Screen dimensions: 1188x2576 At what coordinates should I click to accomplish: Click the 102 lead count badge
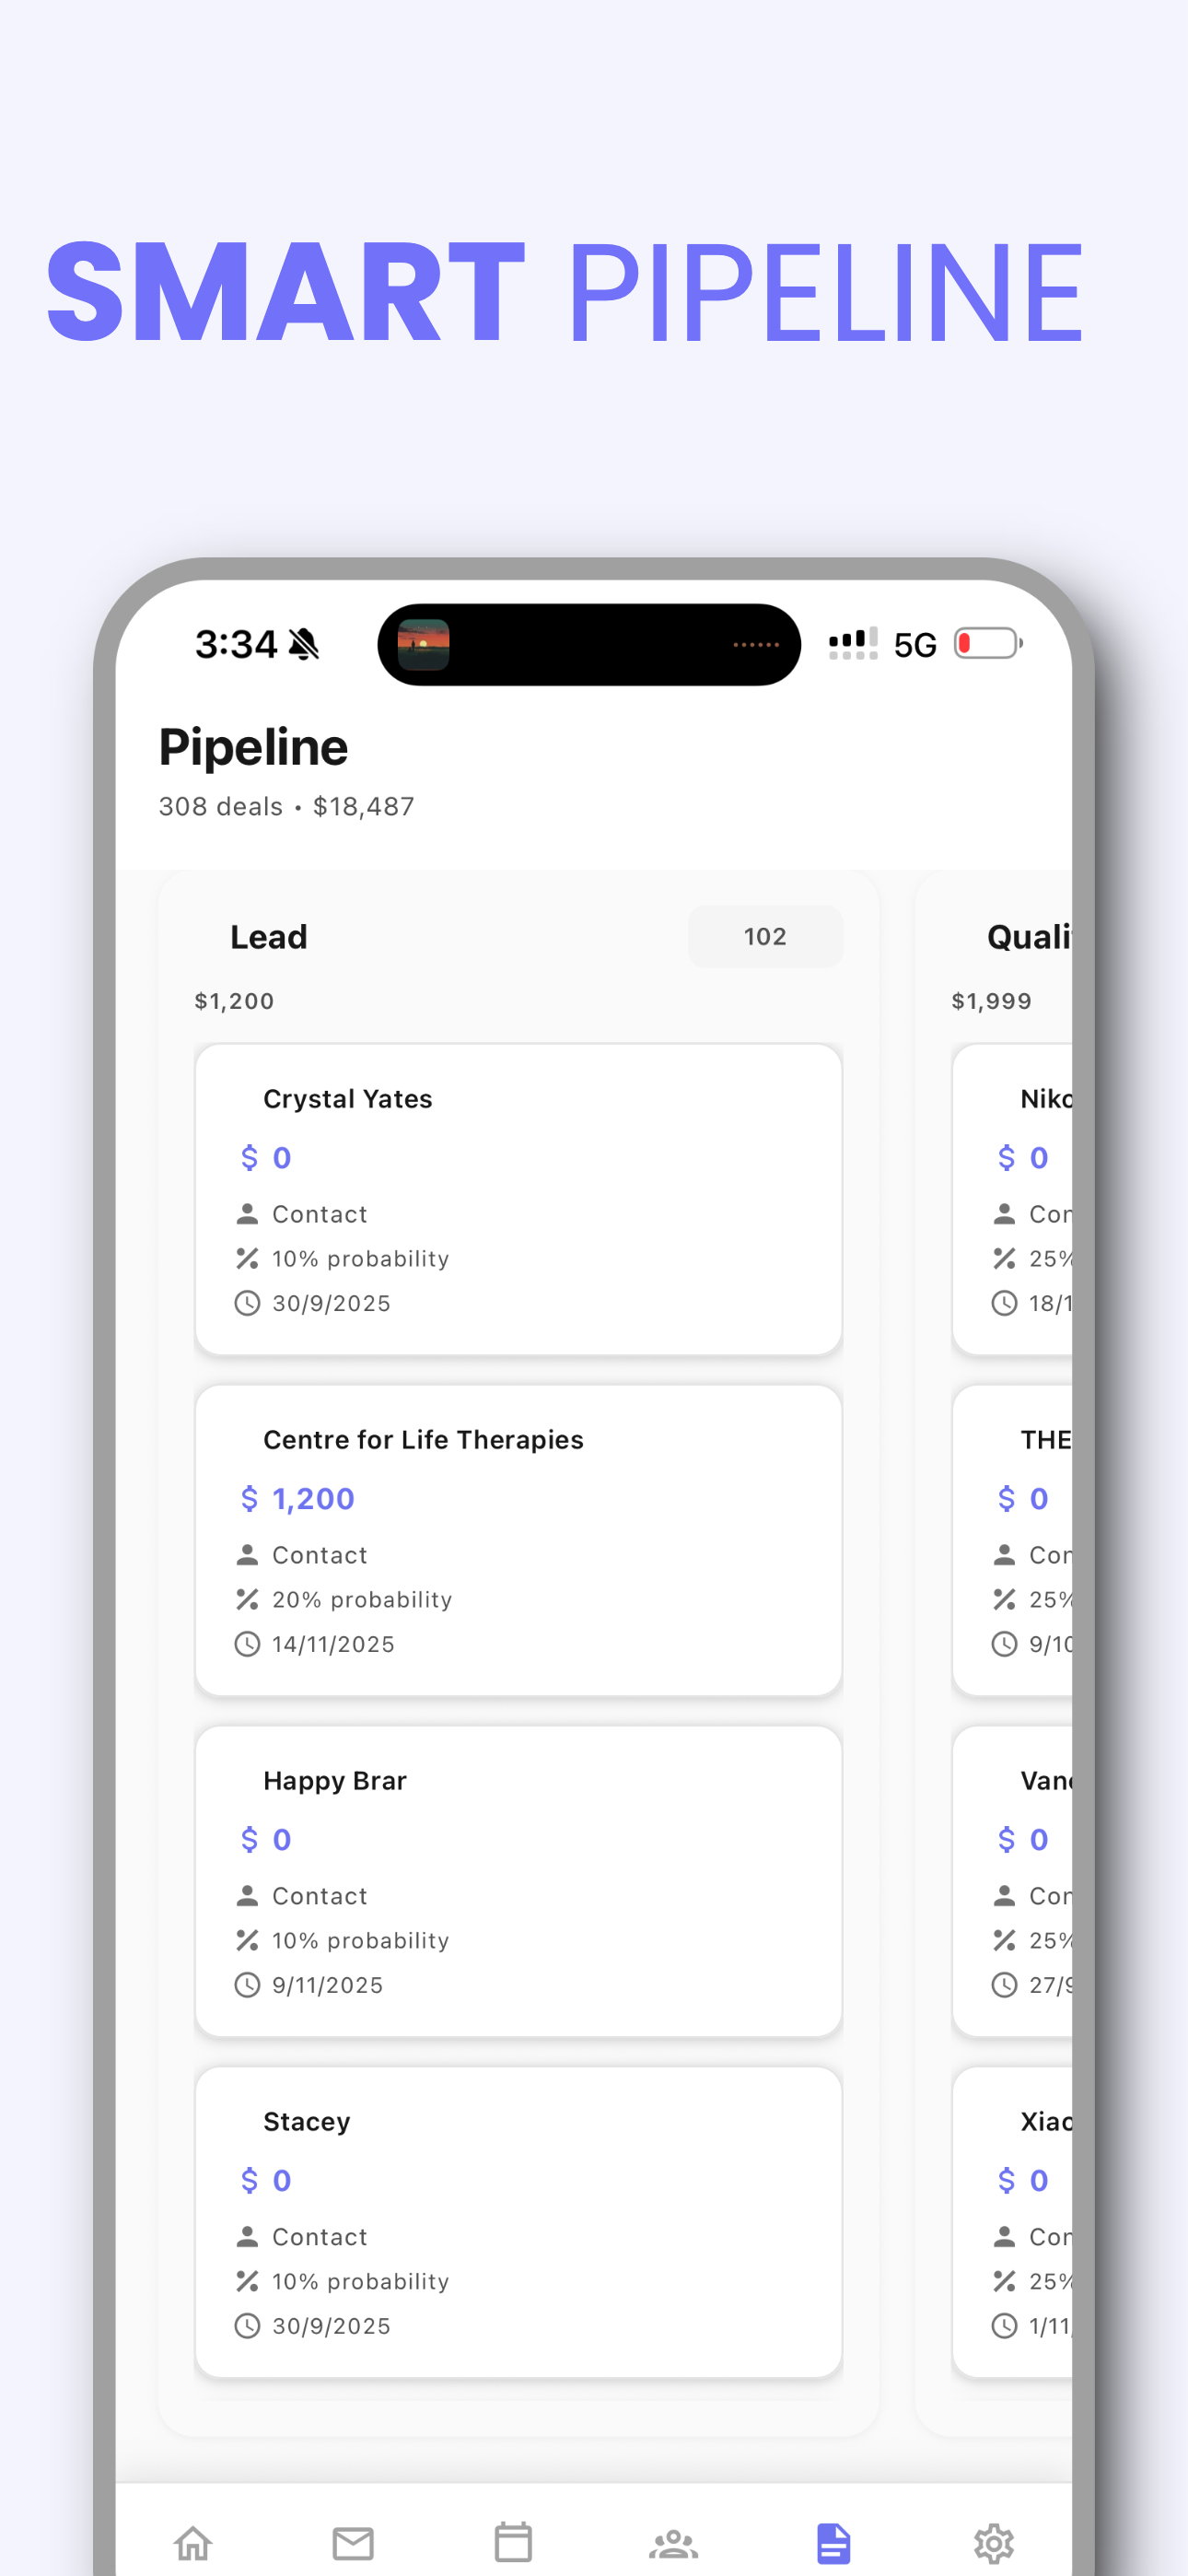(765, 936)
